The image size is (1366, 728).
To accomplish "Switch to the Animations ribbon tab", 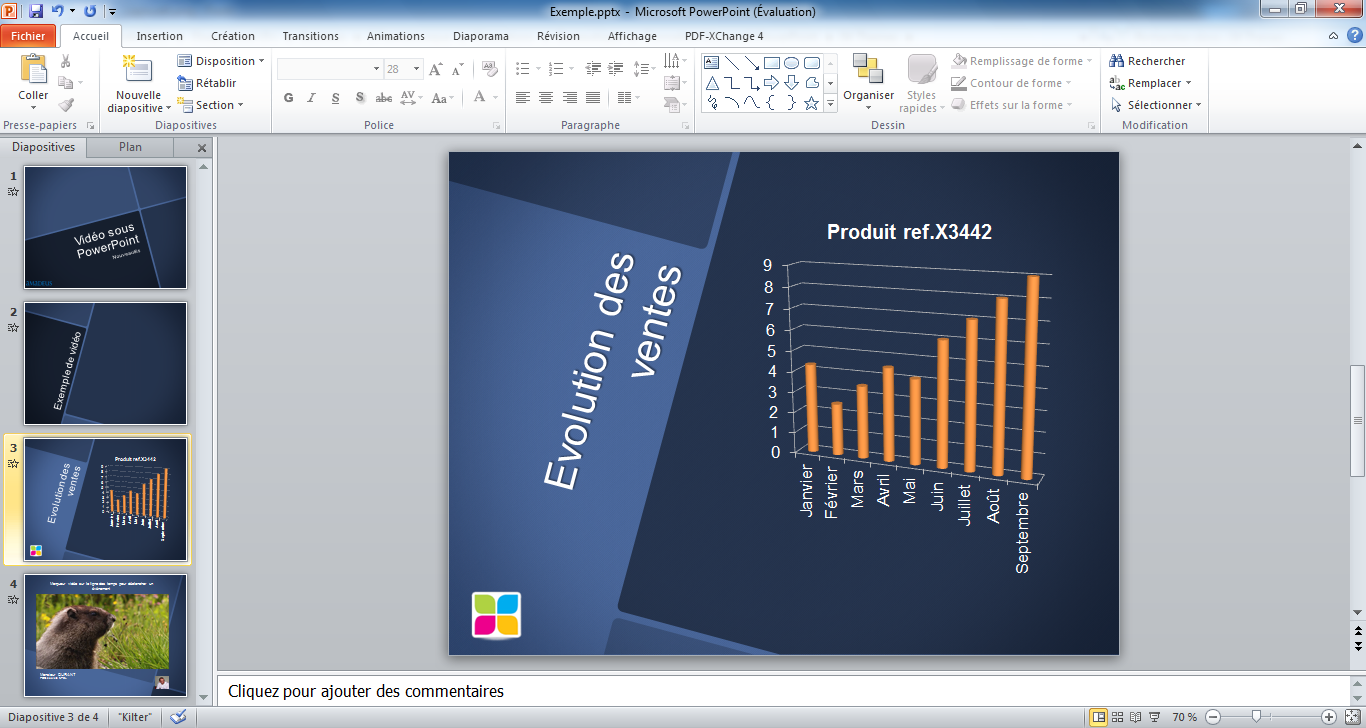I will pyautogui.click(x=395, y=36).
